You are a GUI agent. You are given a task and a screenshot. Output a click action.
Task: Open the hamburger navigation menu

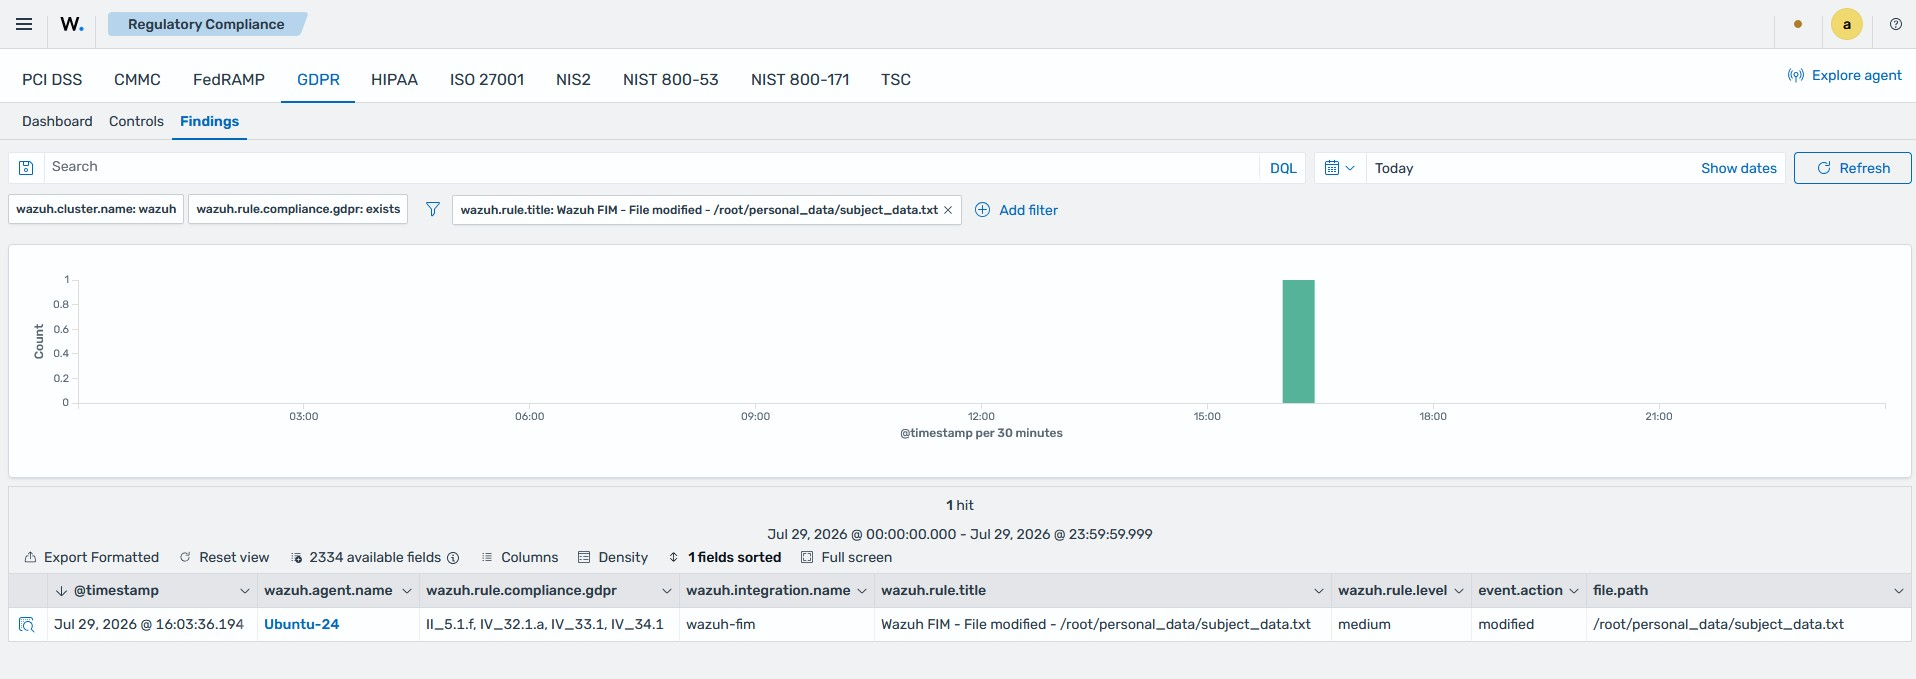click(x=24, y=24)
